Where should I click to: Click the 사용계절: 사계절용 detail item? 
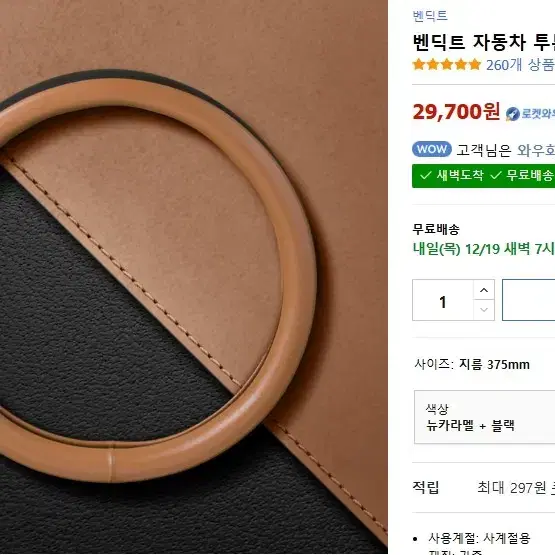pos(479,538)
